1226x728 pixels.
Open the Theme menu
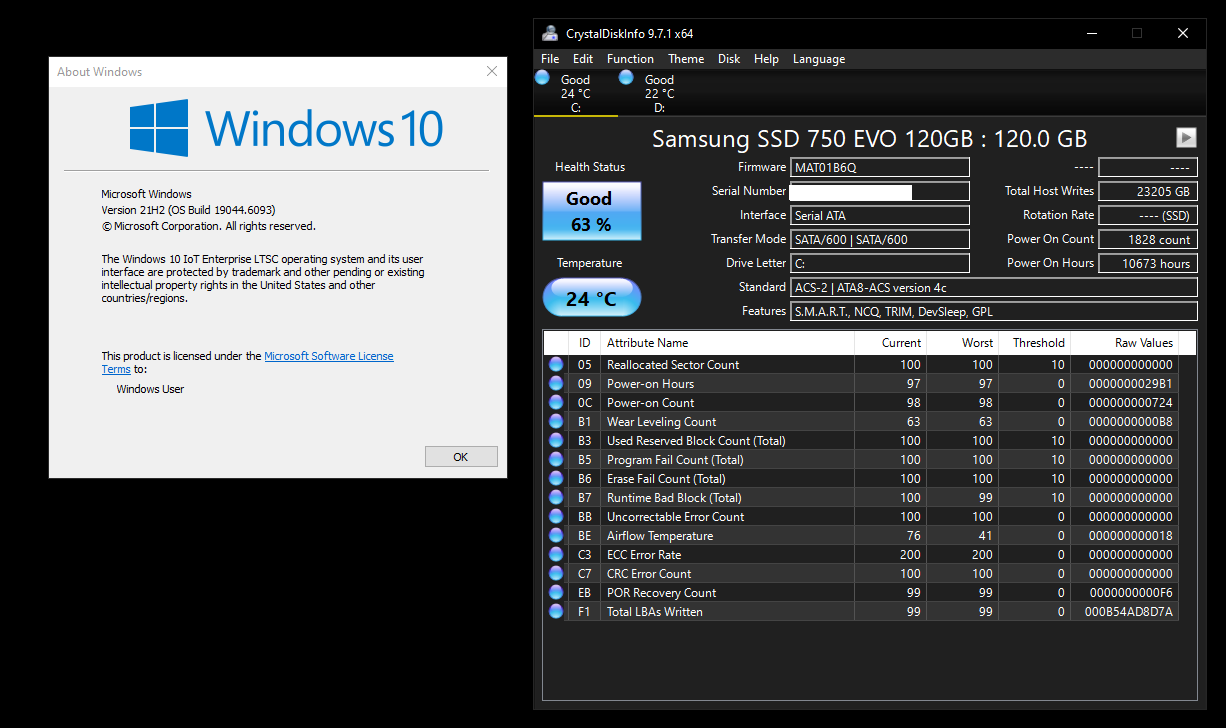tap(686, 59)
